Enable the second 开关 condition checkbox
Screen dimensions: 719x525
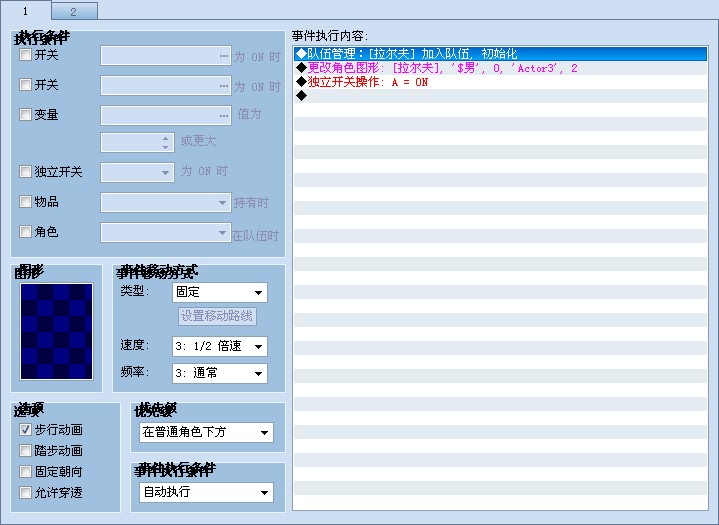(25, 85)
